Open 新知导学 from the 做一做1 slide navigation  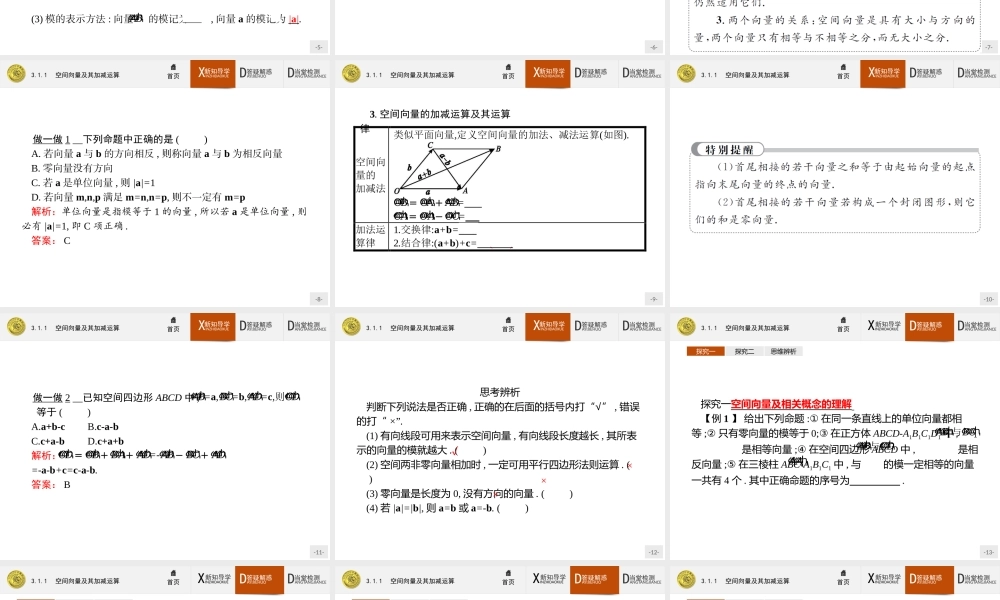click(x=211, y=73)
